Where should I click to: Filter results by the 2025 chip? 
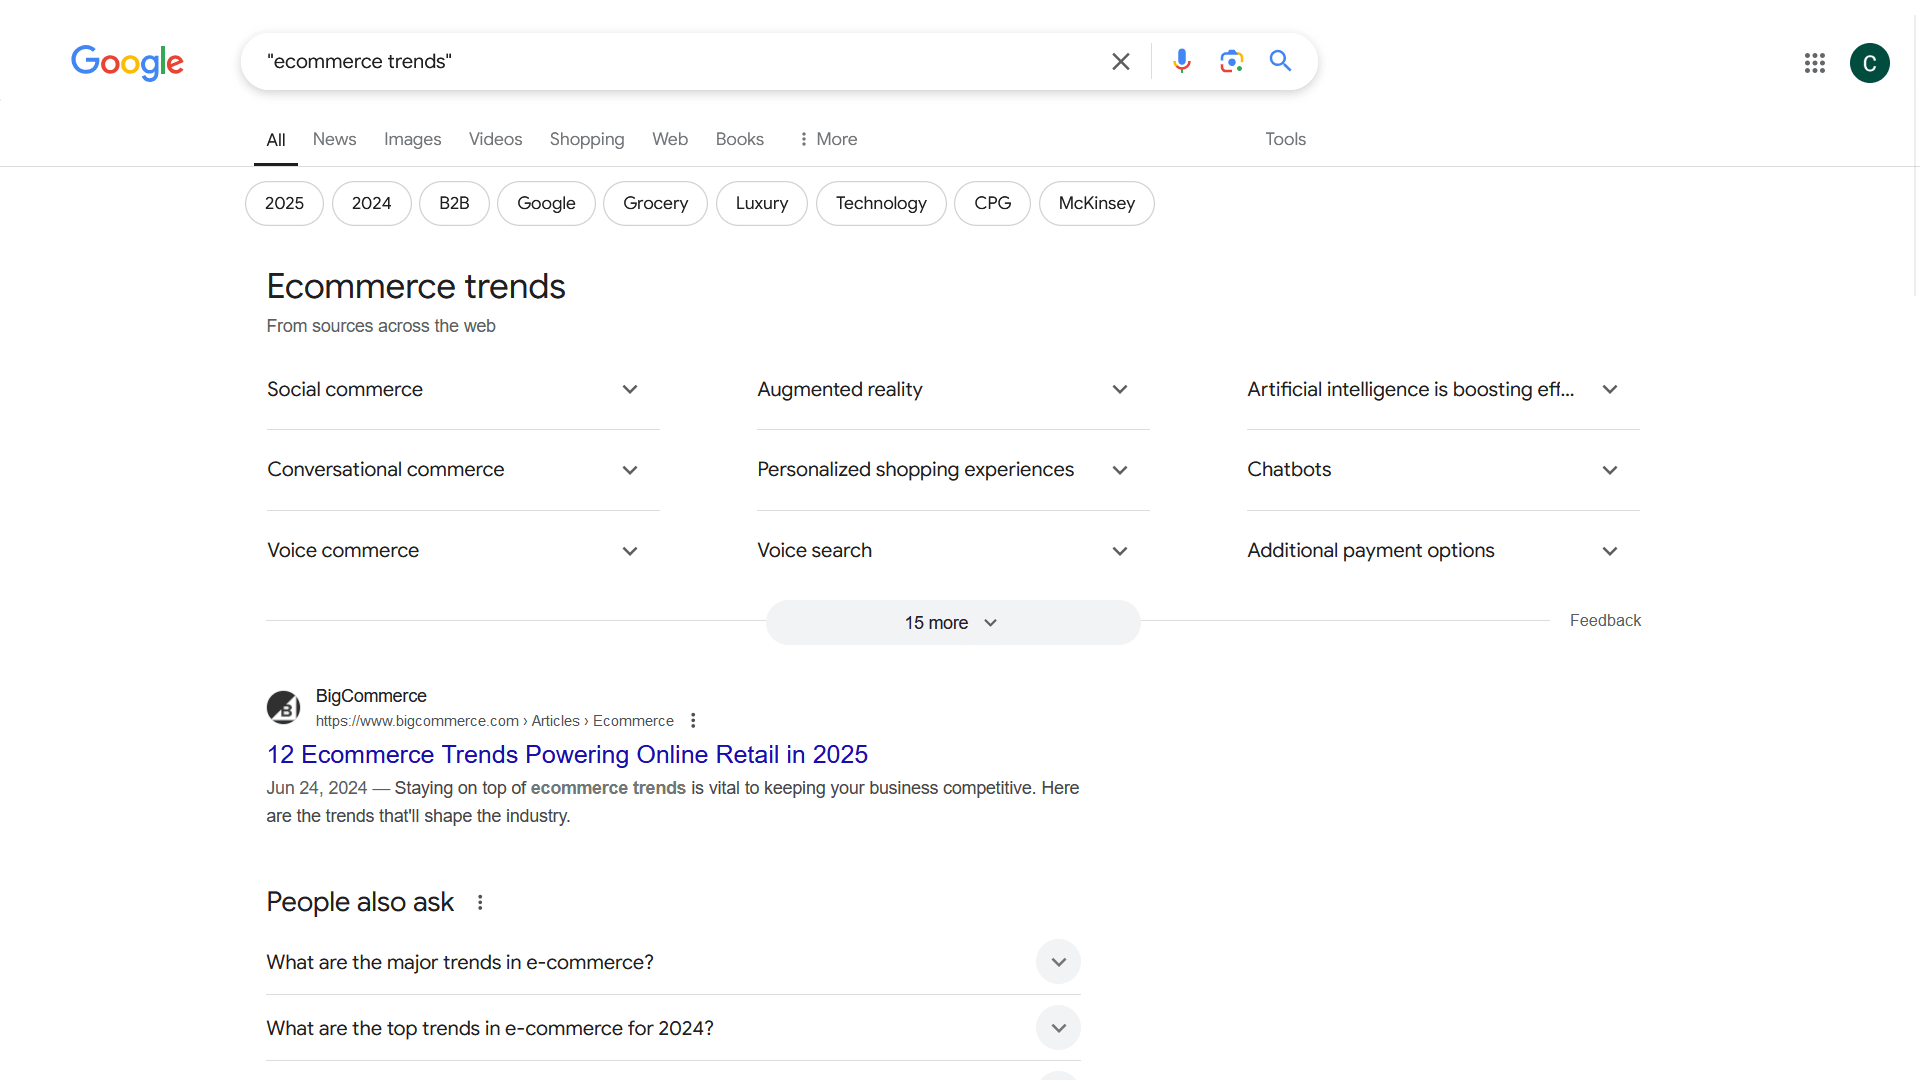[284, 204]
